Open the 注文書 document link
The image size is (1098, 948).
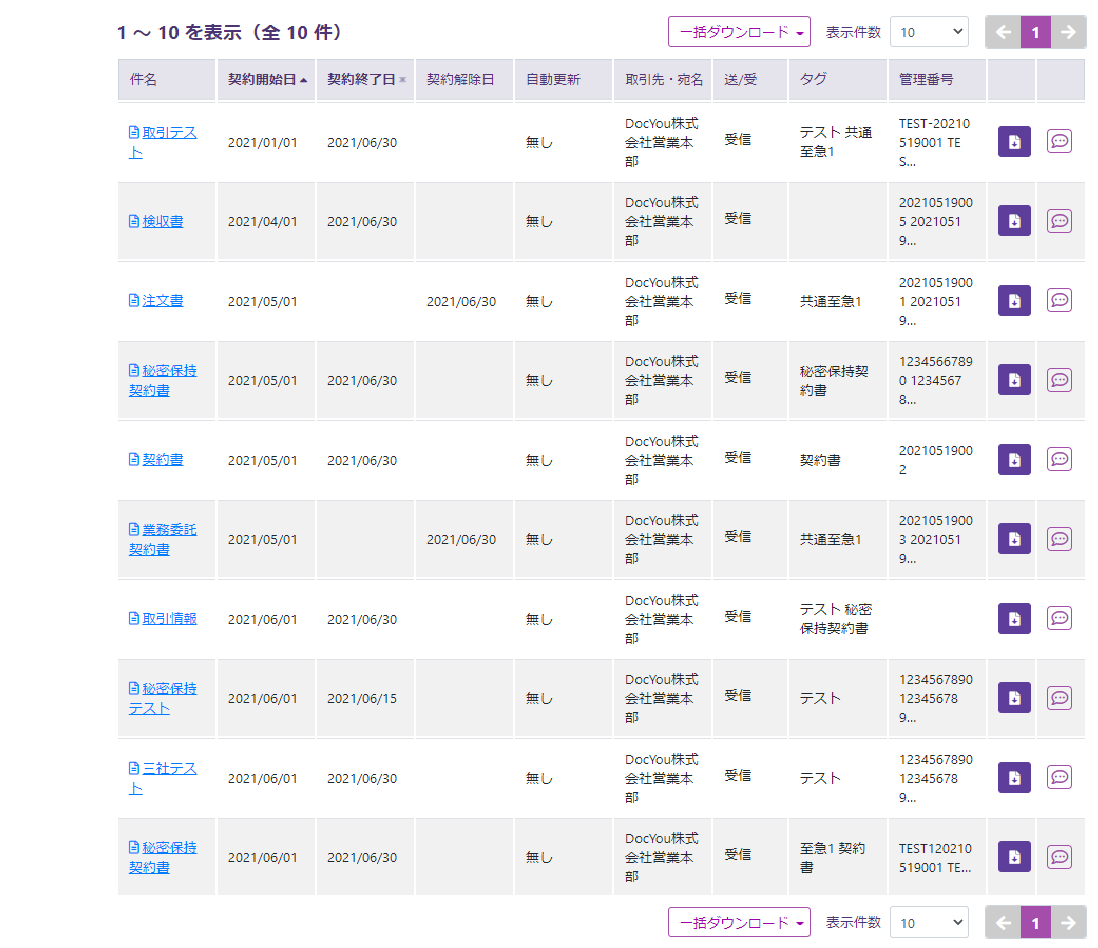162,300
